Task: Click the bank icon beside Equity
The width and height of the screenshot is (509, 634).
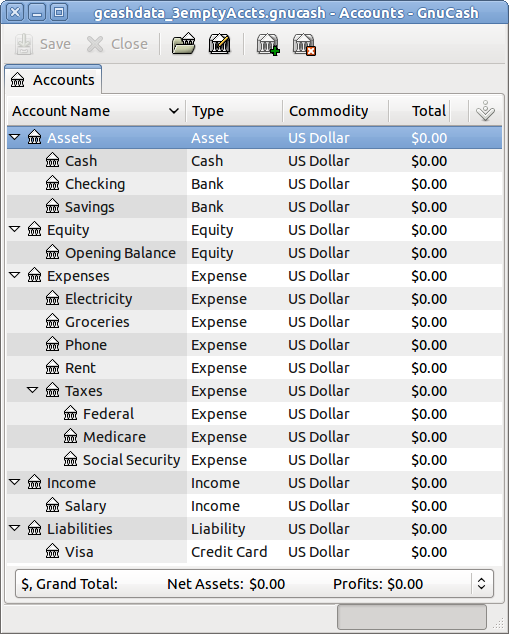Action: (x=34, y=230)
